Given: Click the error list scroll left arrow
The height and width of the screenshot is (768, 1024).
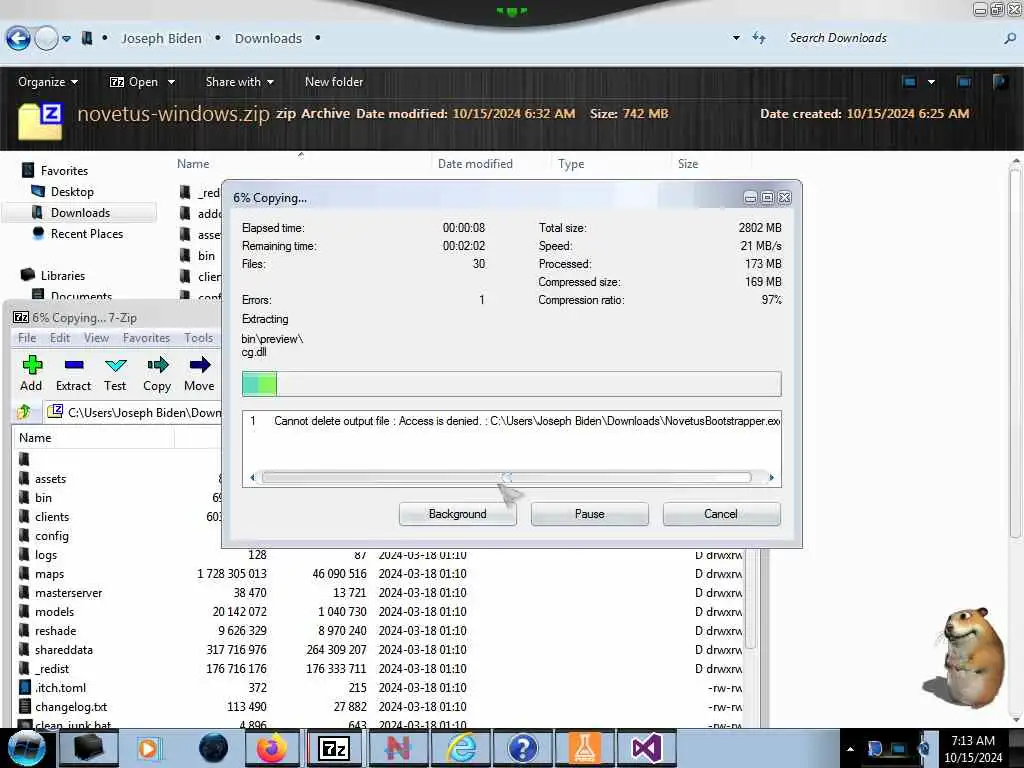Looking at the screenshot, I should (253, 477).
